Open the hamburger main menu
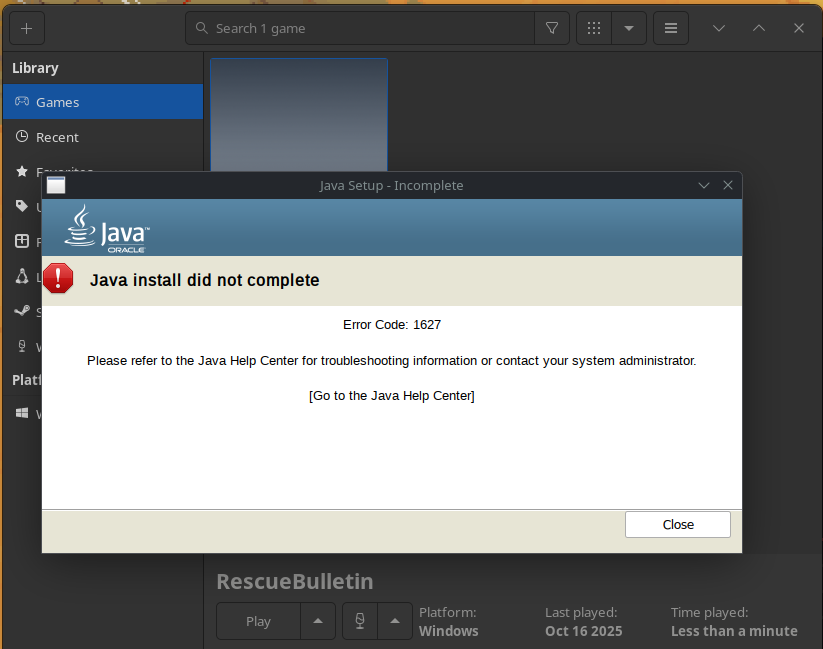 671,28
